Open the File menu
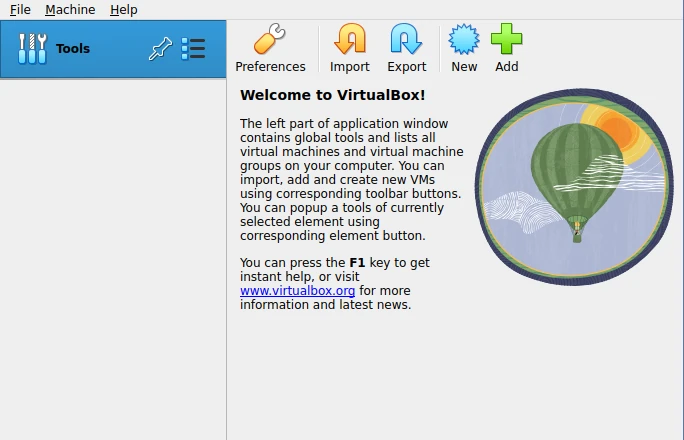684x440 pixels. tap(20, 9)
